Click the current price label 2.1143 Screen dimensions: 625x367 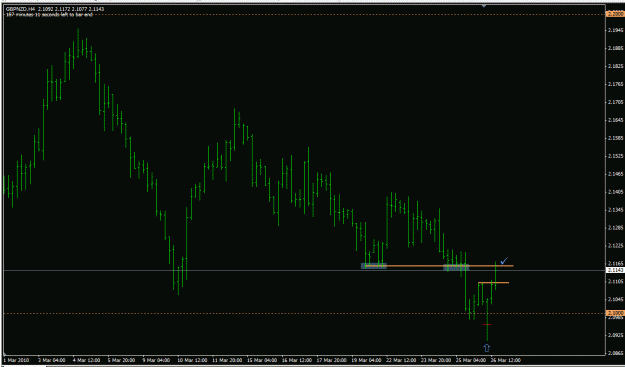[x=615, y=270]
